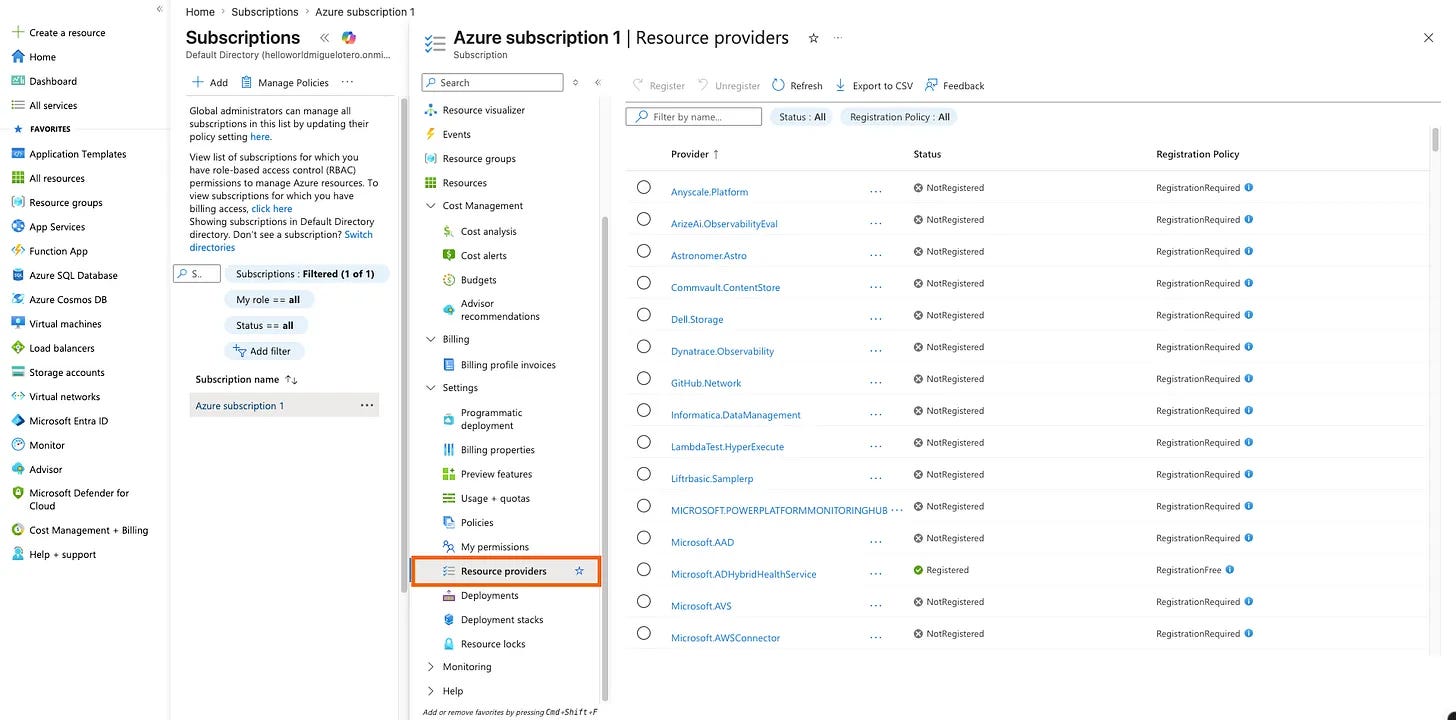Select the Astronomer.Astro radio button
1456x720 pixels.
tap(643, 251)
